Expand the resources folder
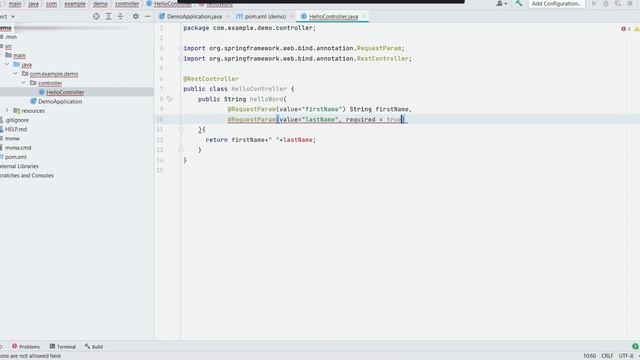 point(7,111)
